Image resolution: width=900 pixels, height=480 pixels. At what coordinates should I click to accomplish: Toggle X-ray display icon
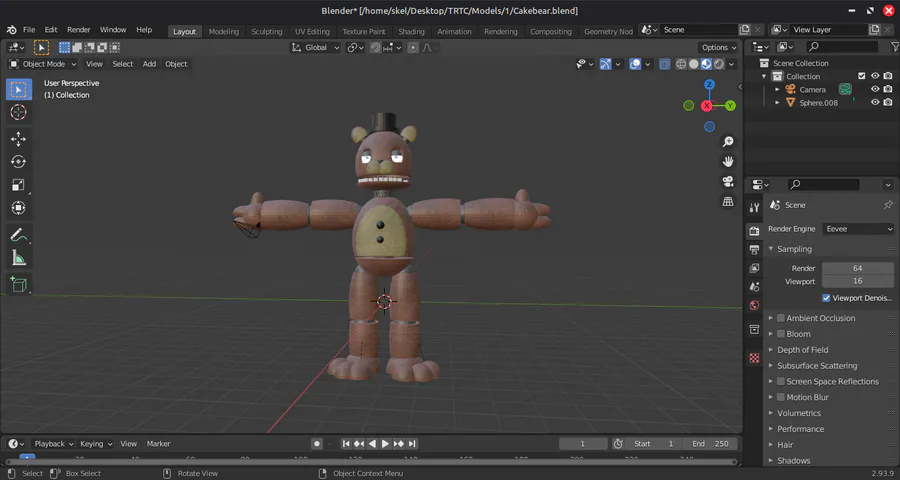(664, 64)
